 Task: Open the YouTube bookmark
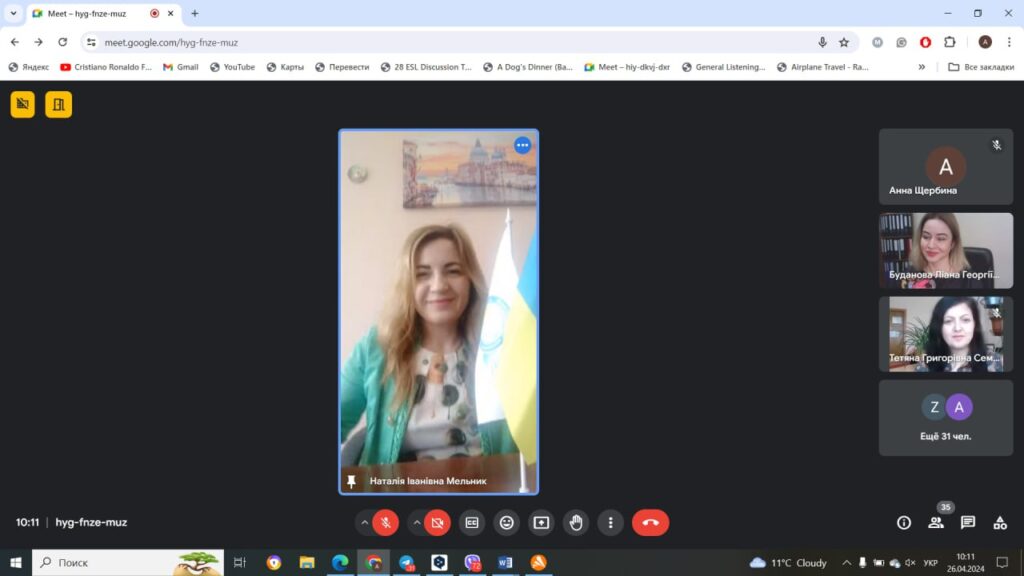coord(232,67)
